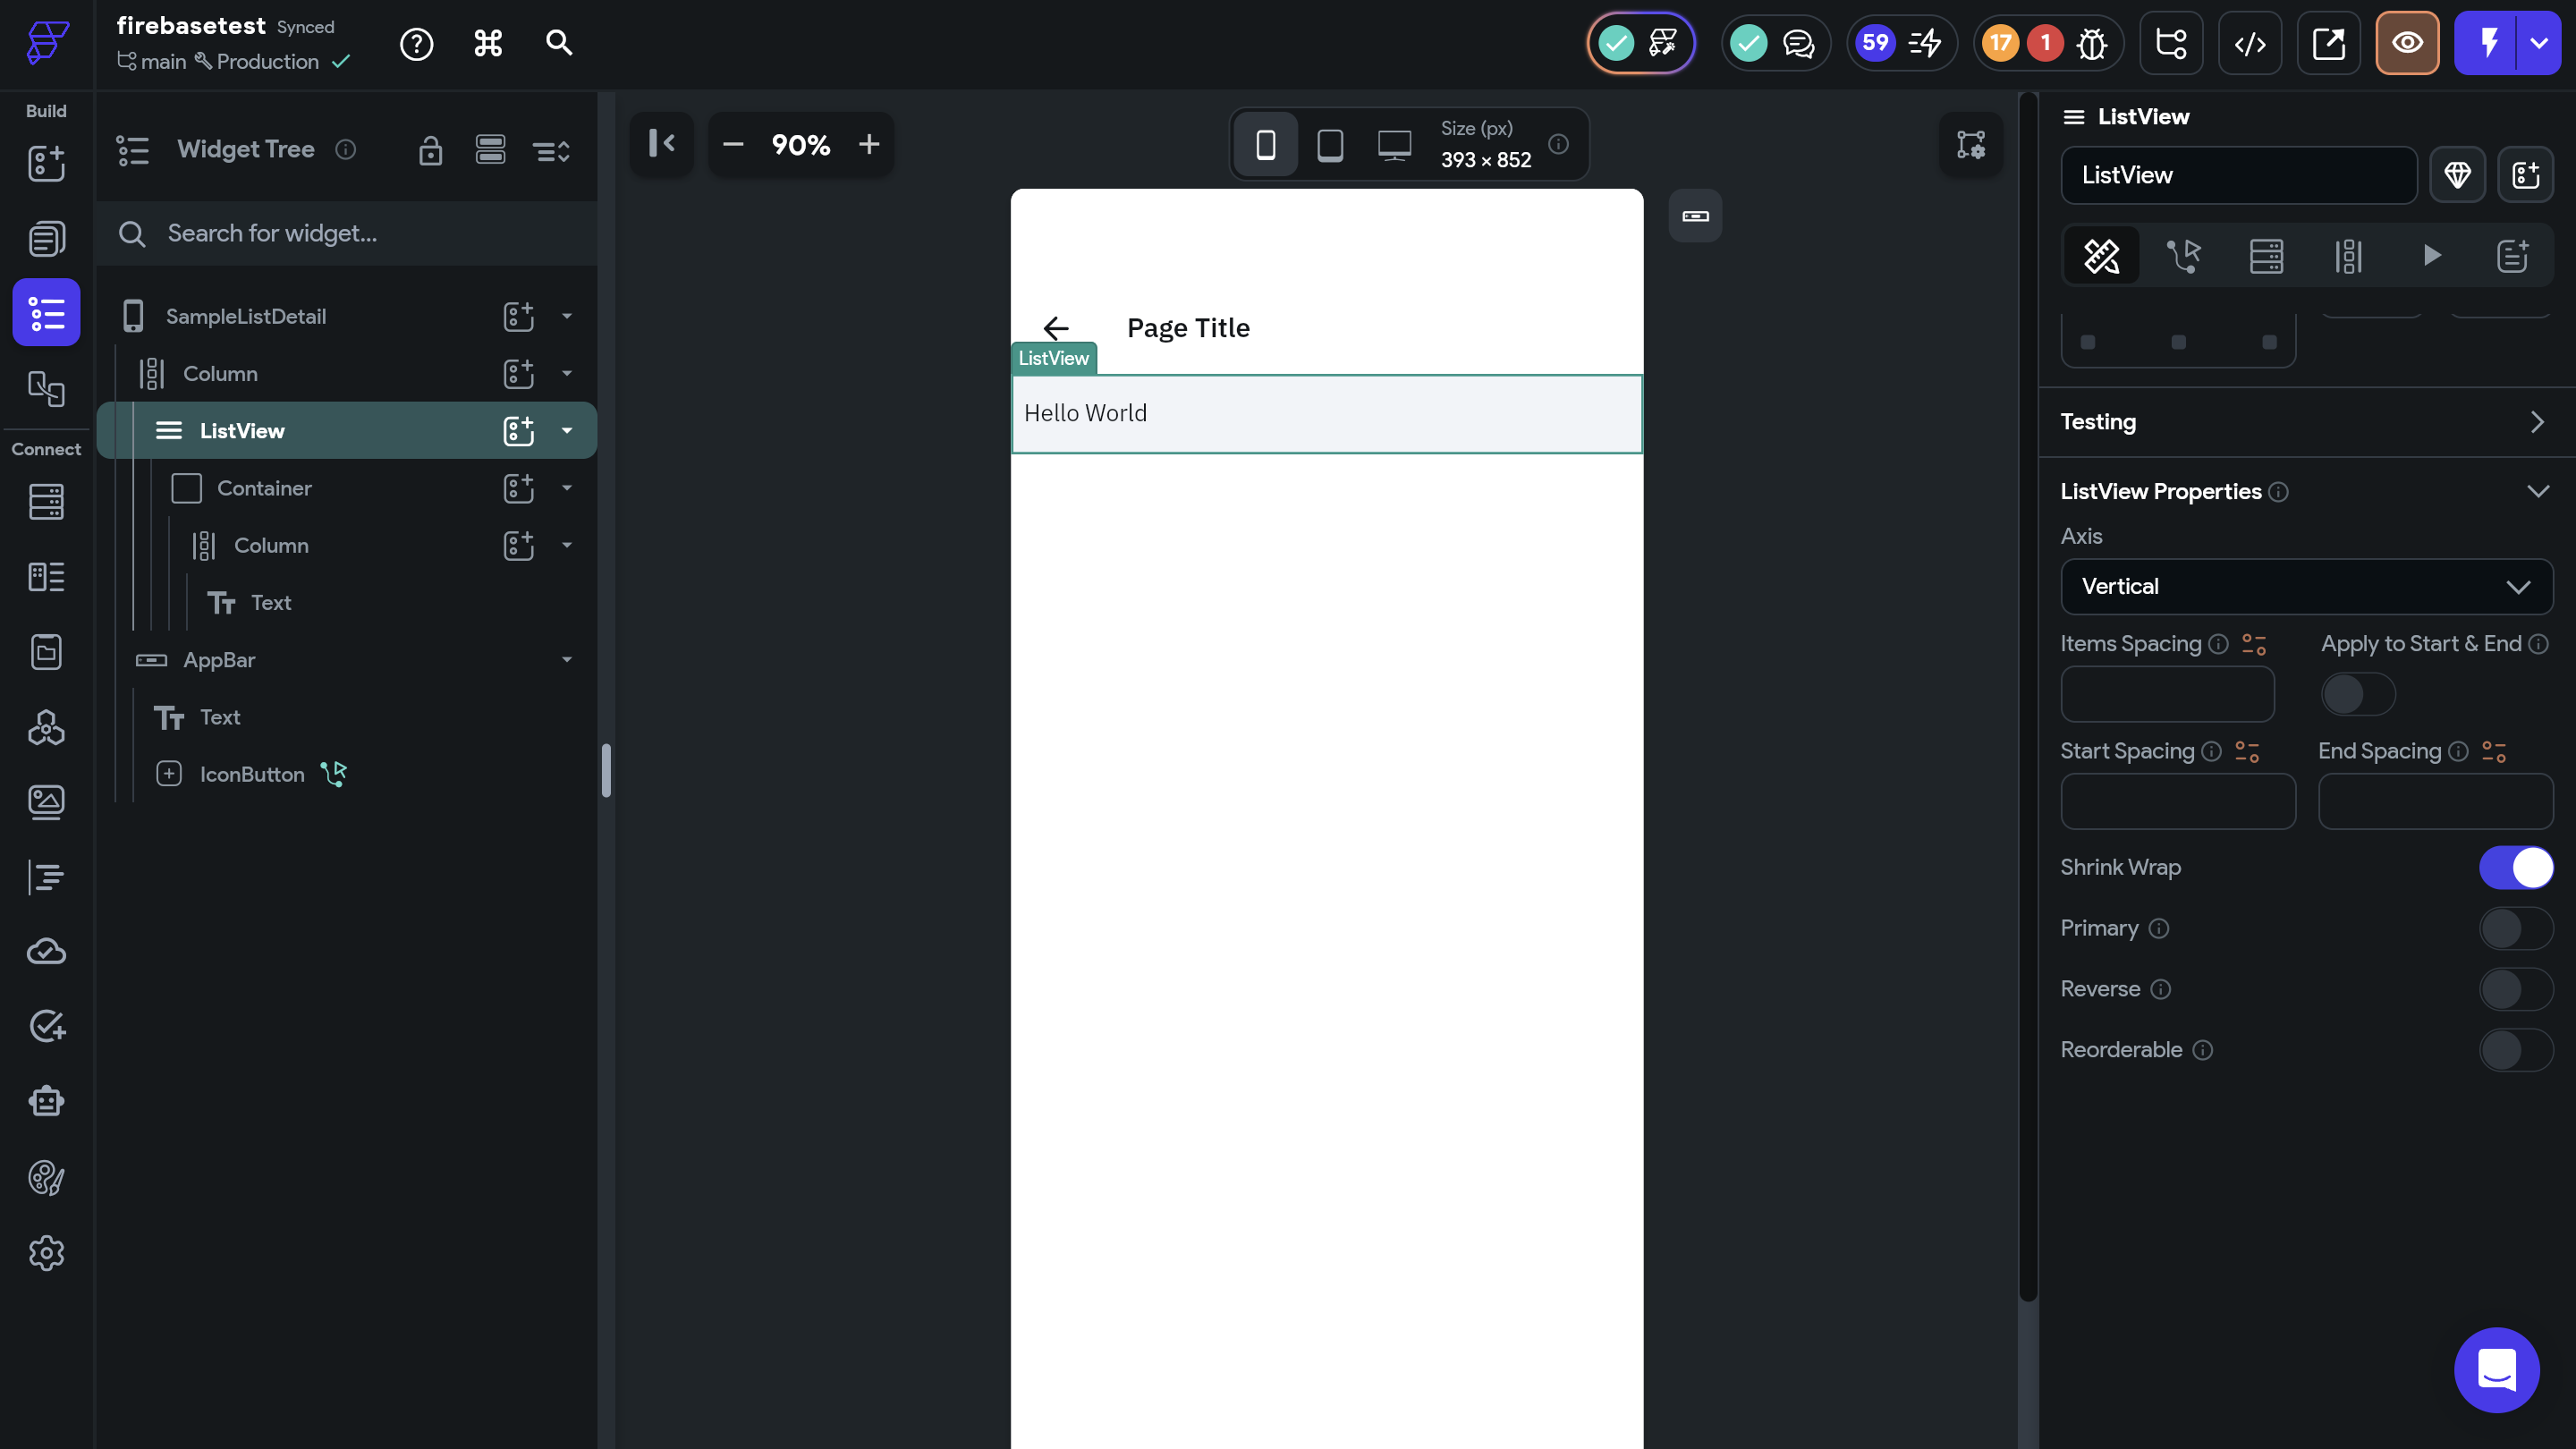
Task: Expand the Testing section
Action: pyautogui.click(x=2537, y=422)
